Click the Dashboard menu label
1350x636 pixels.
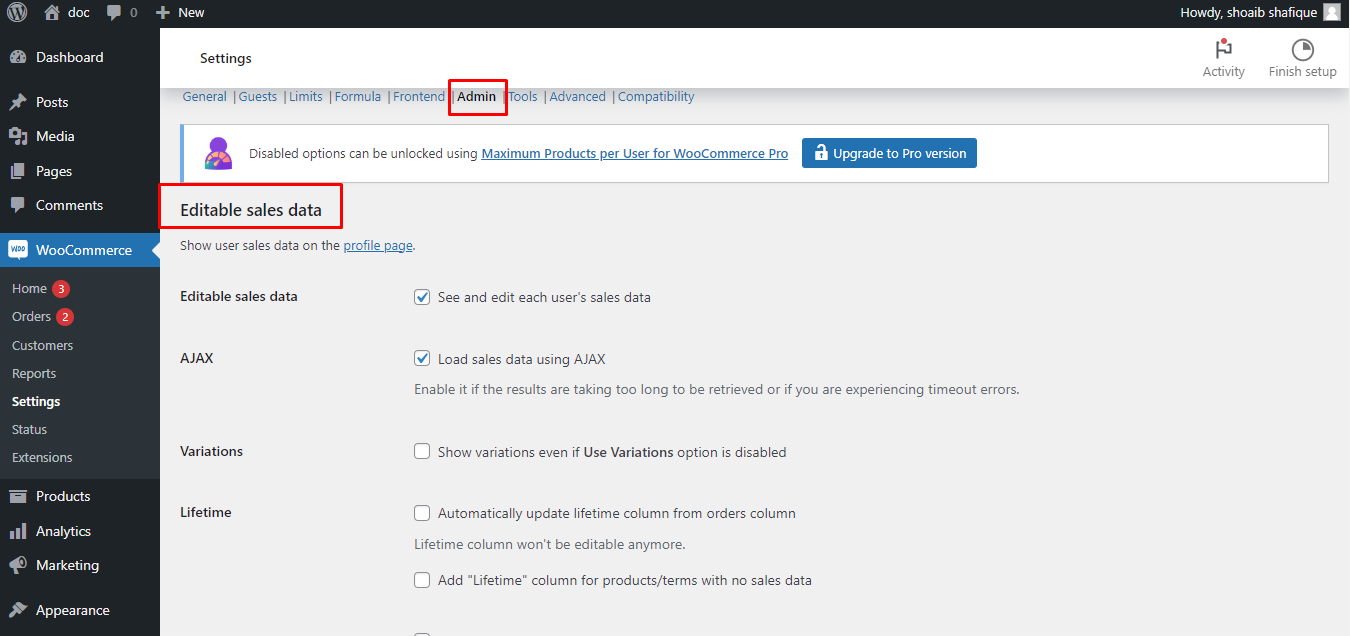click(70, 58)
